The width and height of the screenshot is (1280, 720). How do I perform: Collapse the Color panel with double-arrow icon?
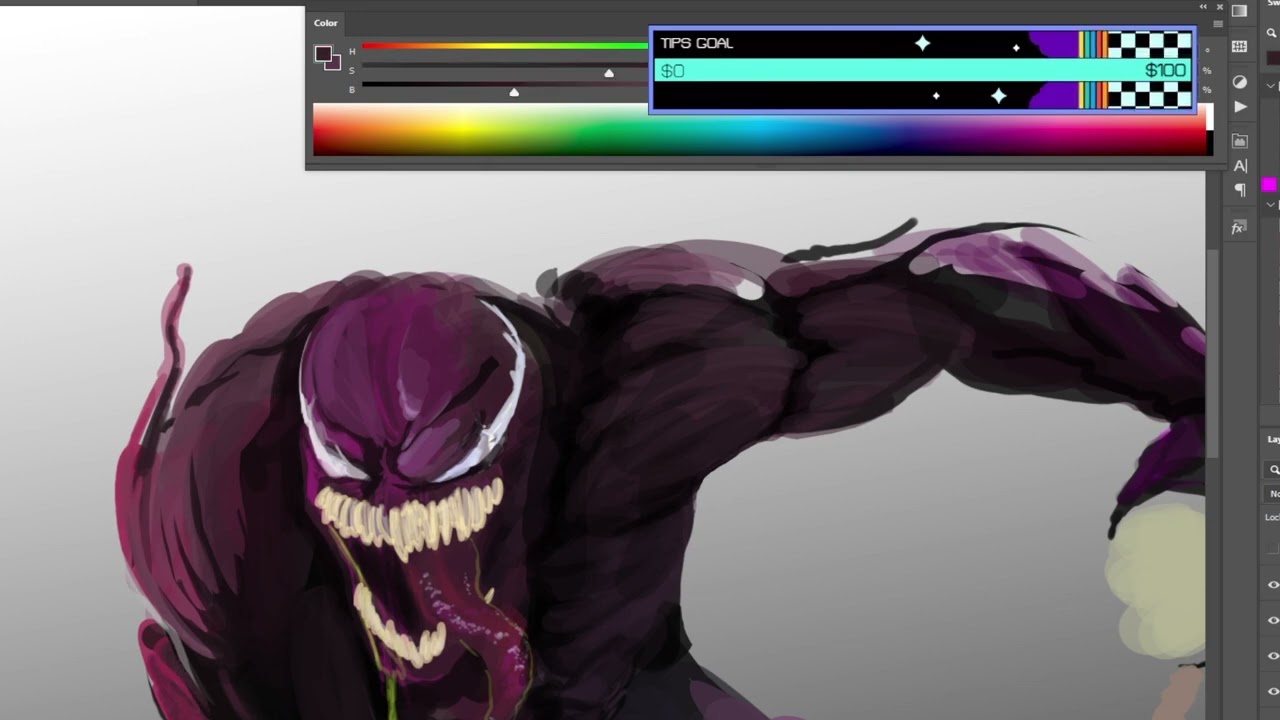click(x=1204, y=7)
